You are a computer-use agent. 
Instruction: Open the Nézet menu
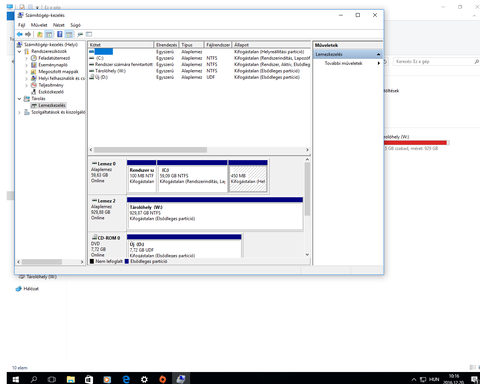59,25
